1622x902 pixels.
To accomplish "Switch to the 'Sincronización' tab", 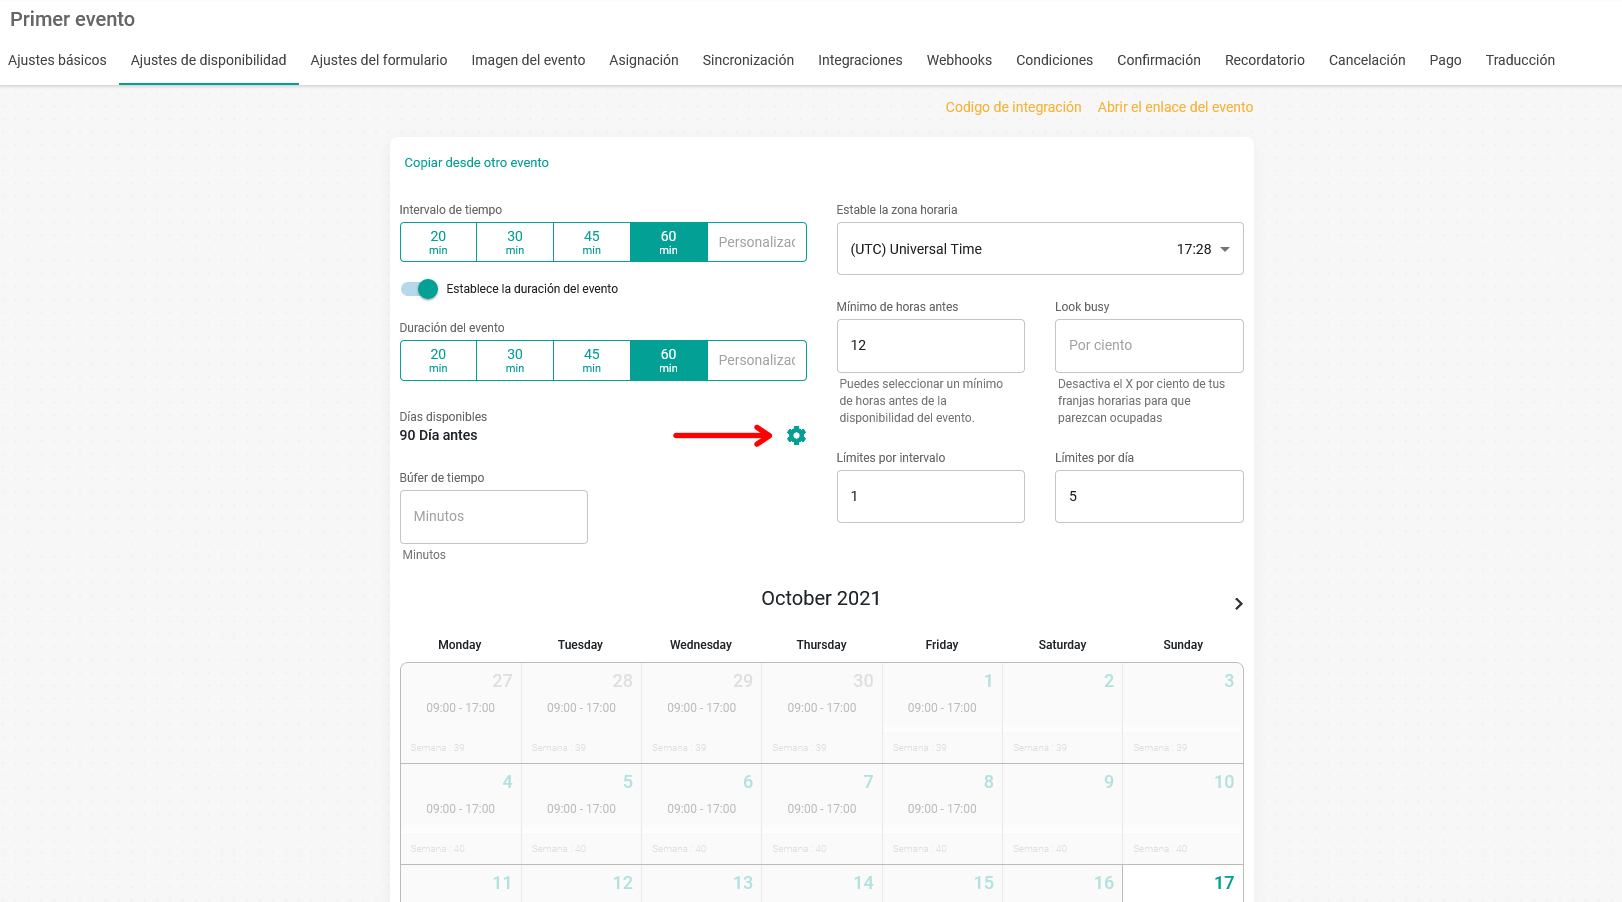I will point(747,60).
